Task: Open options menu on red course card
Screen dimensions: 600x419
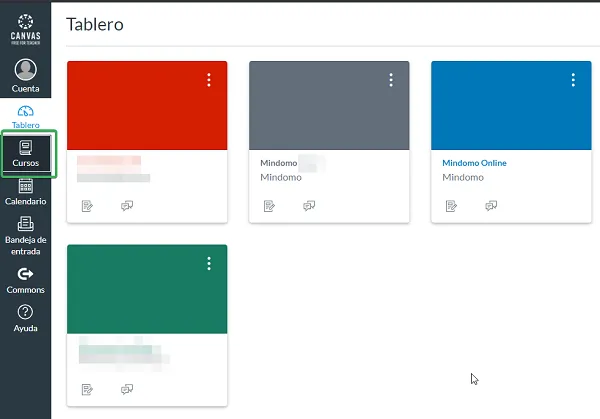Action: point(209,80)
